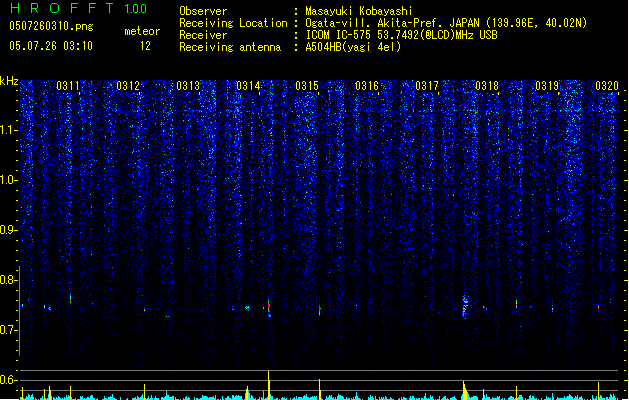
Task: Click the name Masayuki Kobayashi
Action: [359, 11]
